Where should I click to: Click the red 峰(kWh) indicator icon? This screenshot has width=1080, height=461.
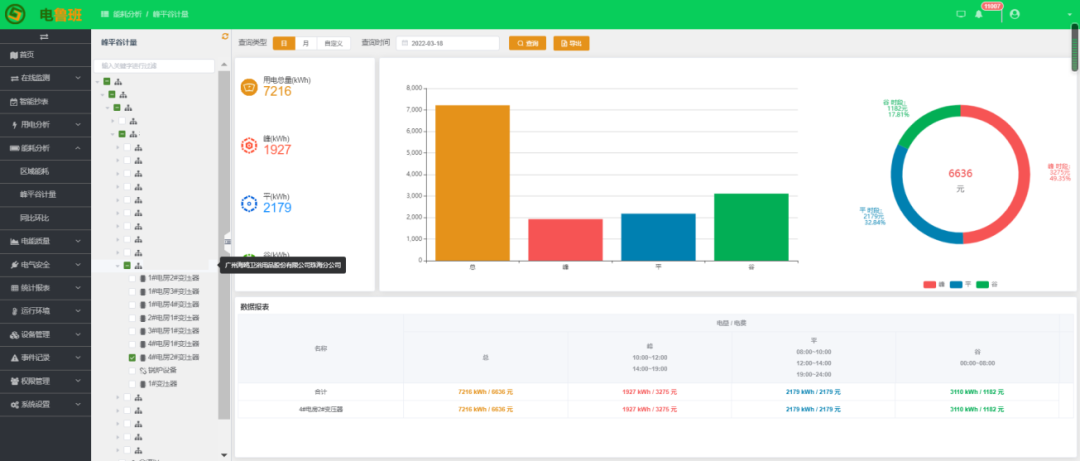[x=249, y=145]
